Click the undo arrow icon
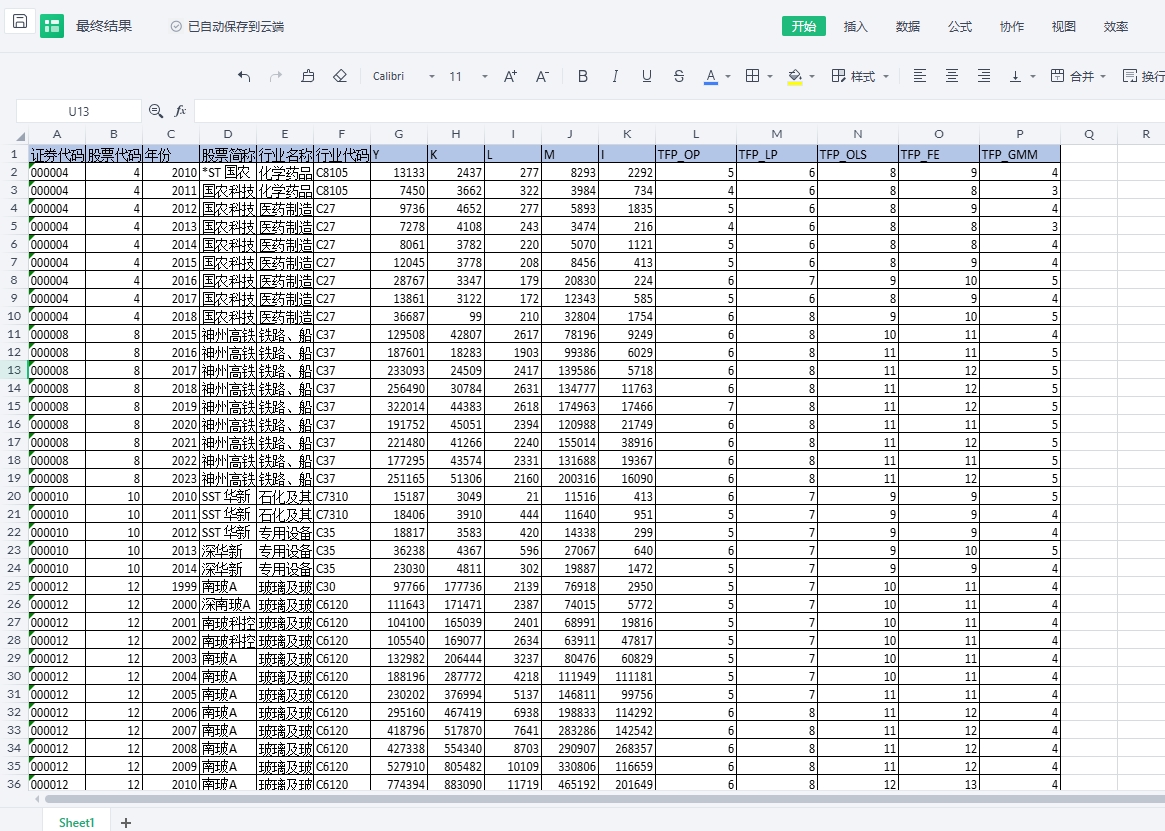 244,76
